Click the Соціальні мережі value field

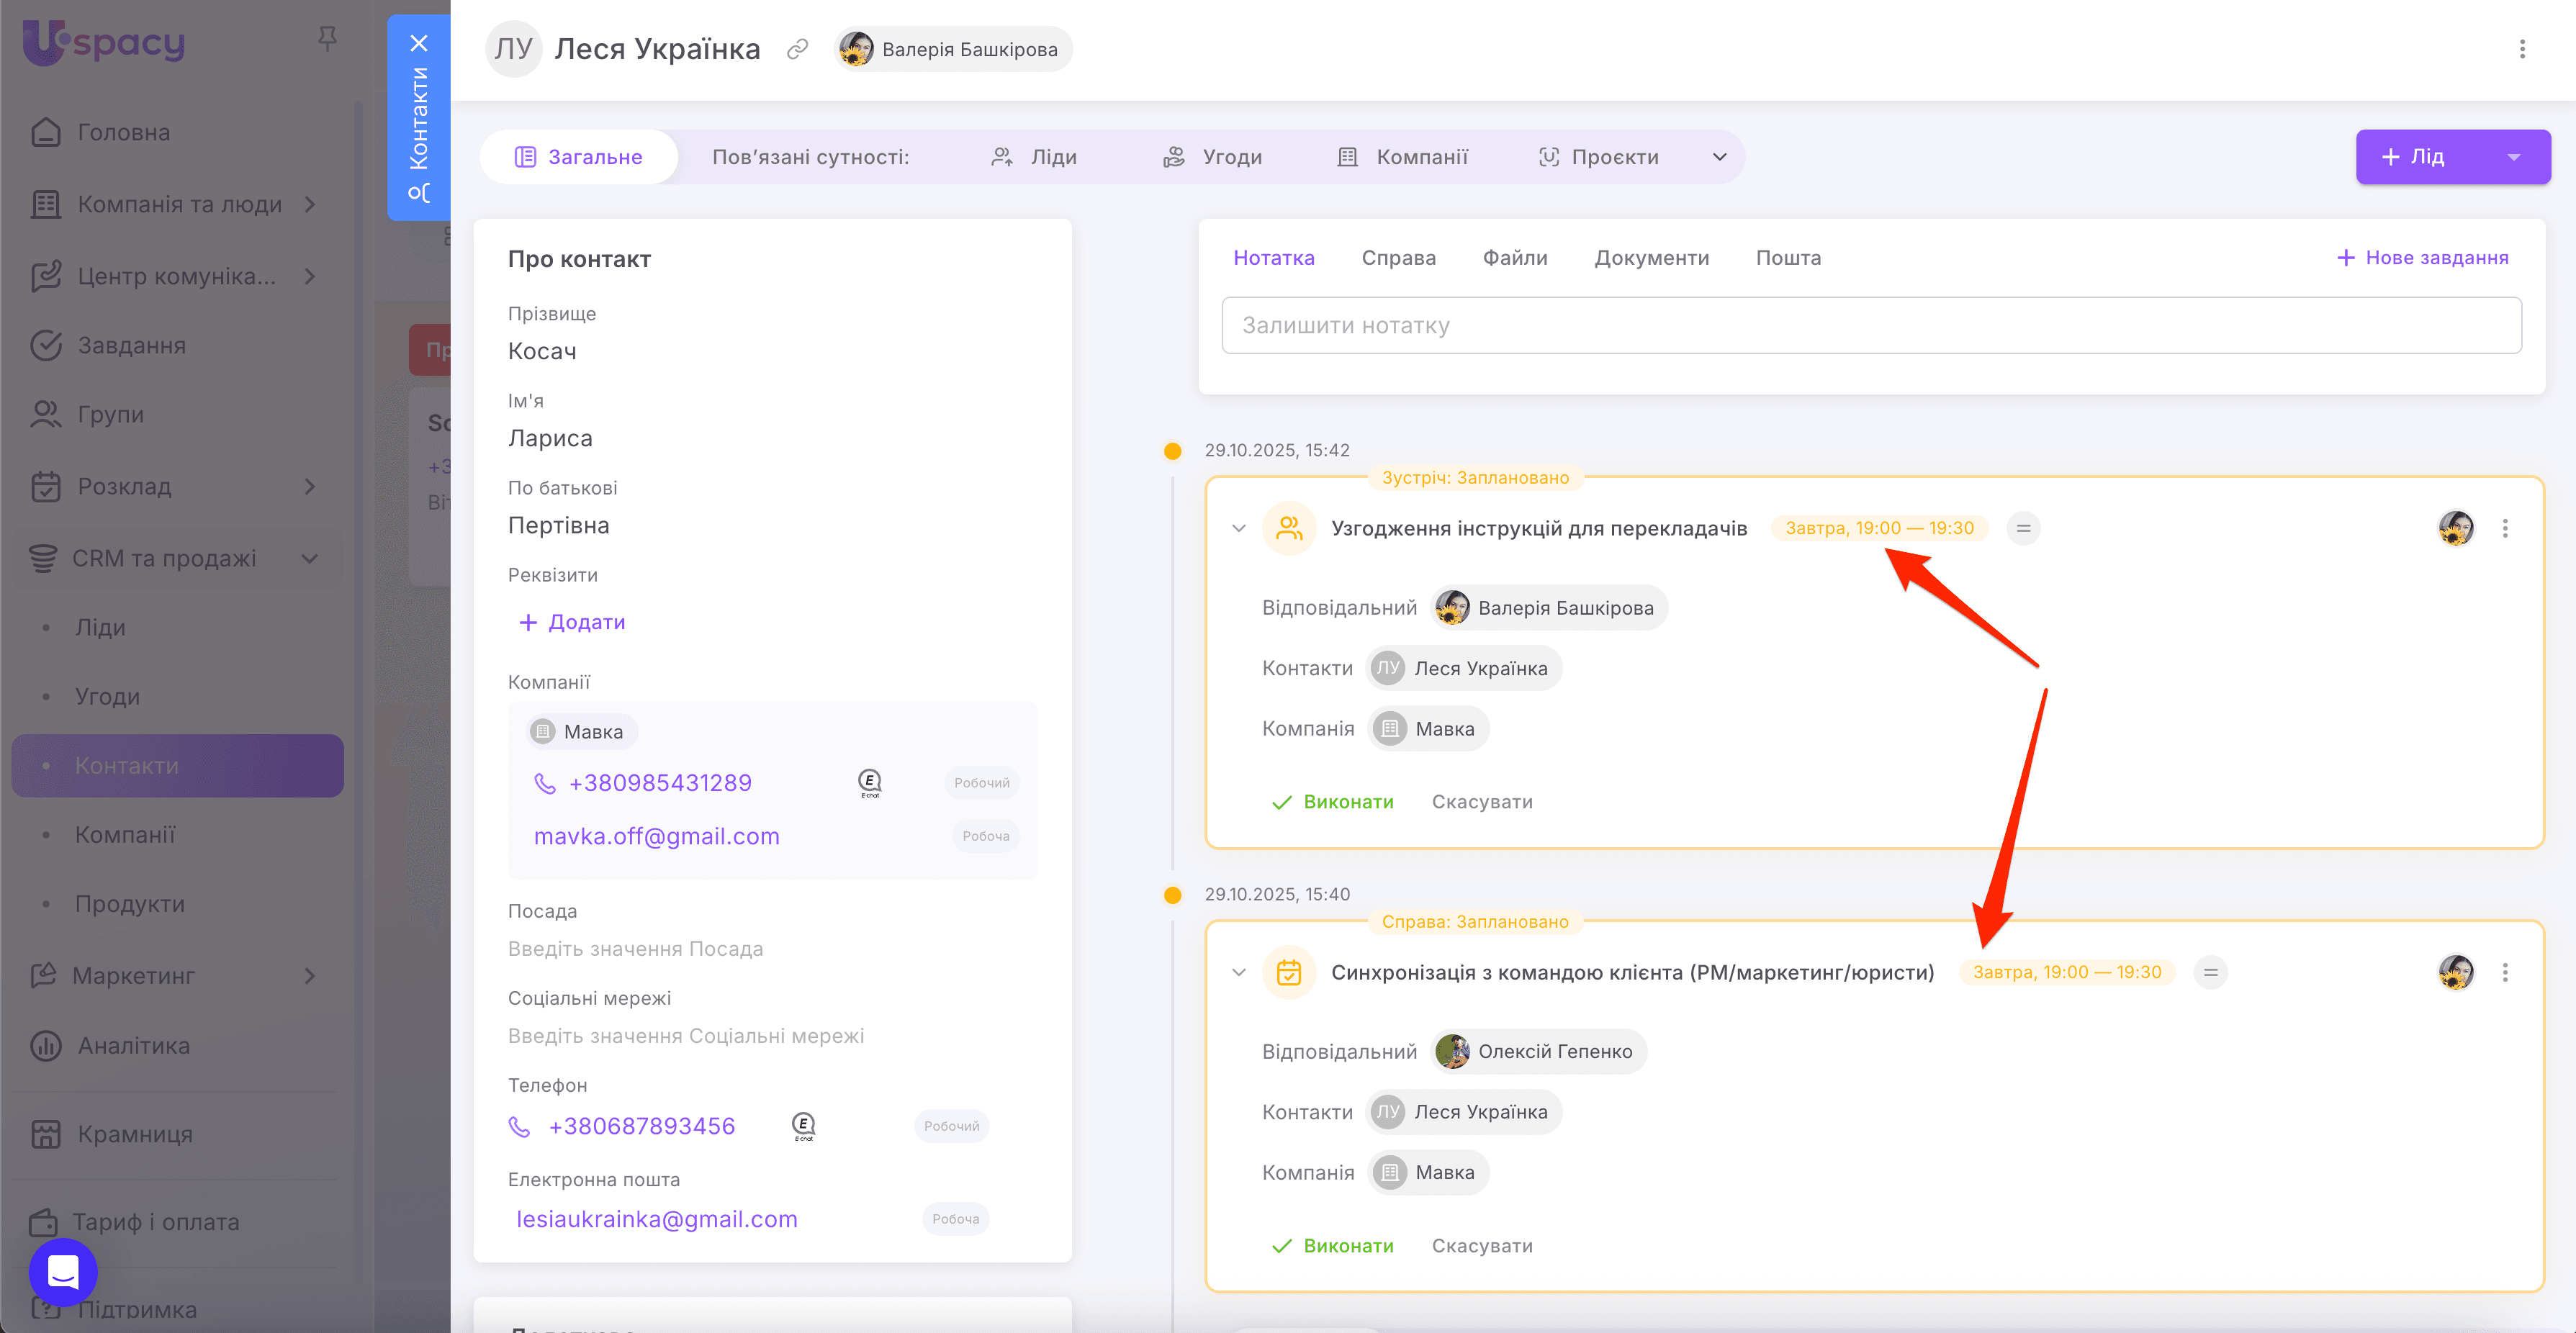(x=685, y=1037)
